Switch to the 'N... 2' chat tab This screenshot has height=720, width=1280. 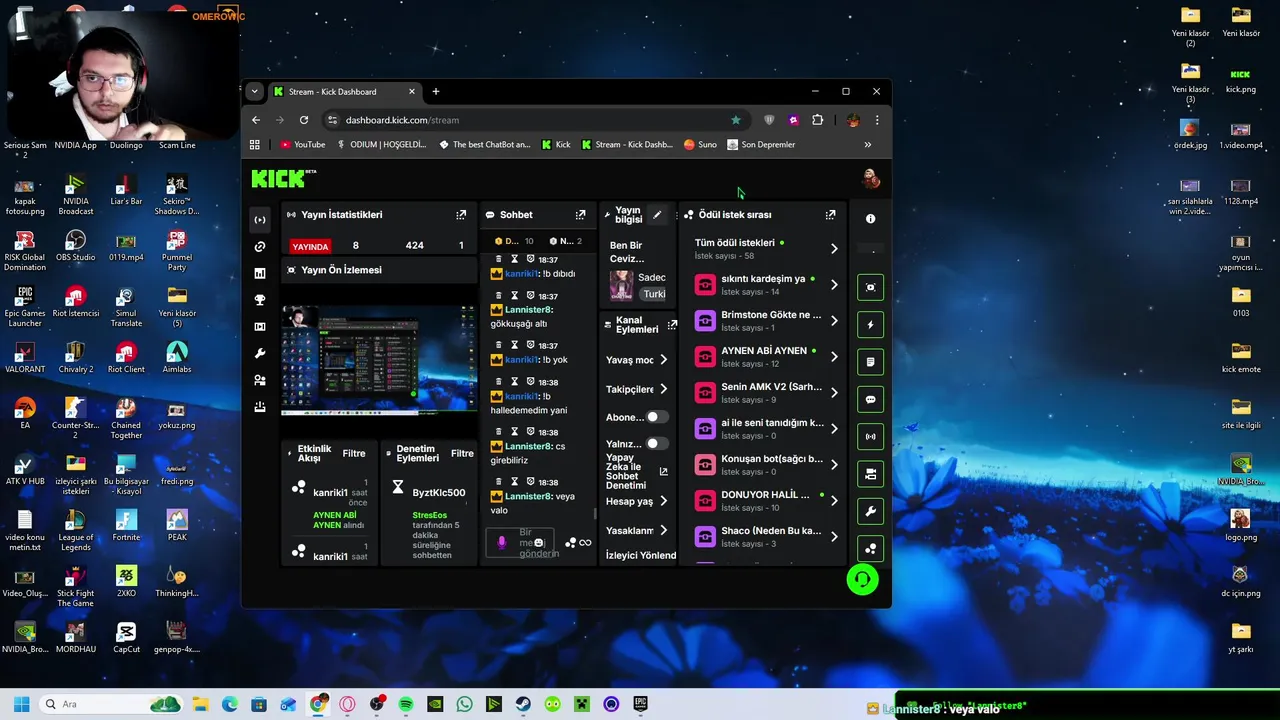pyautogui.click(x=565, y=241)
